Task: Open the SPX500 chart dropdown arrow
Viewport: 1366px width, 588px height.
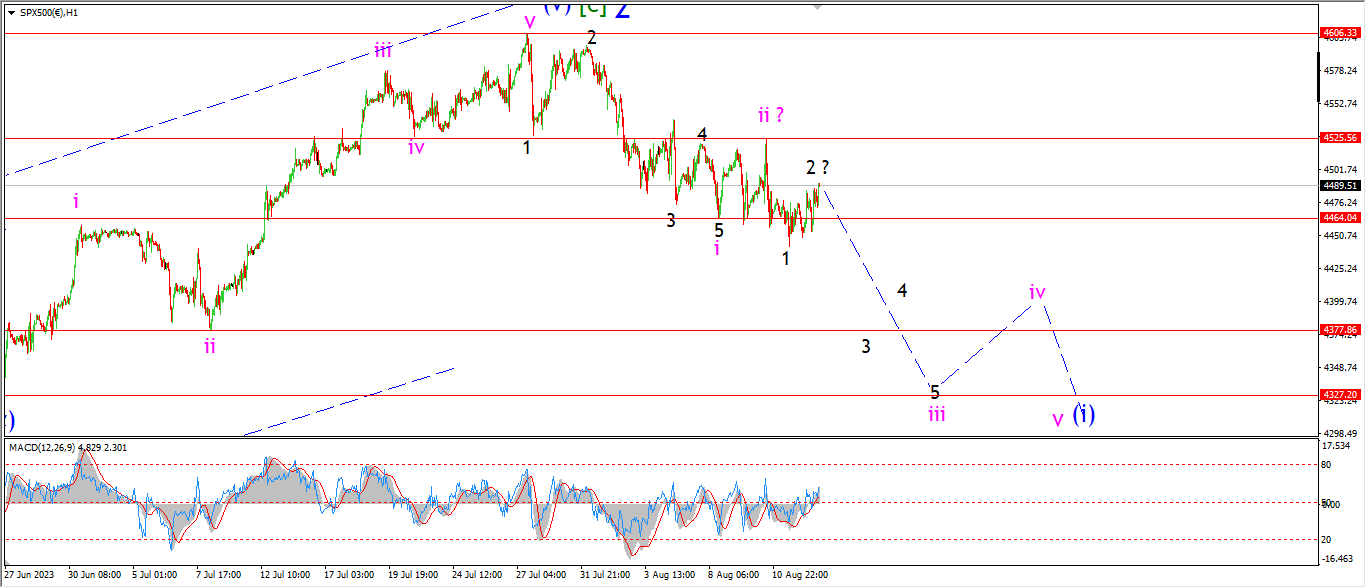Action: [x=11, y=12]
